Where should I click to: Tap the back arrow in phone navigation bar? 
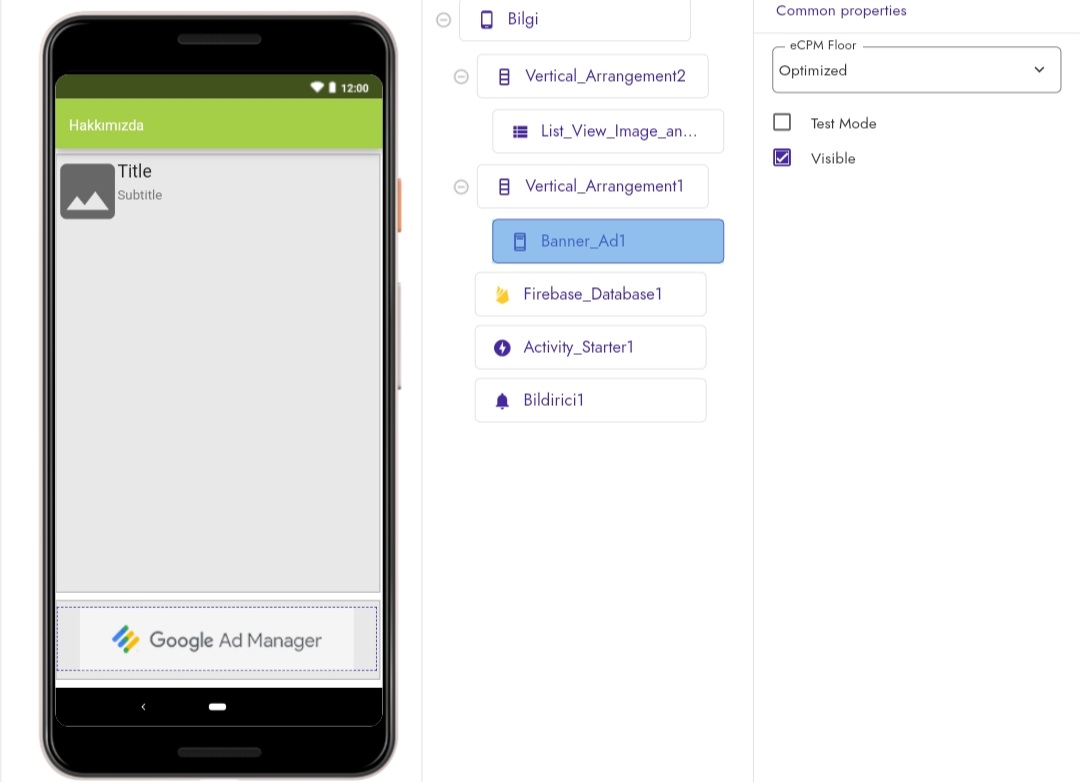(143, 707)
